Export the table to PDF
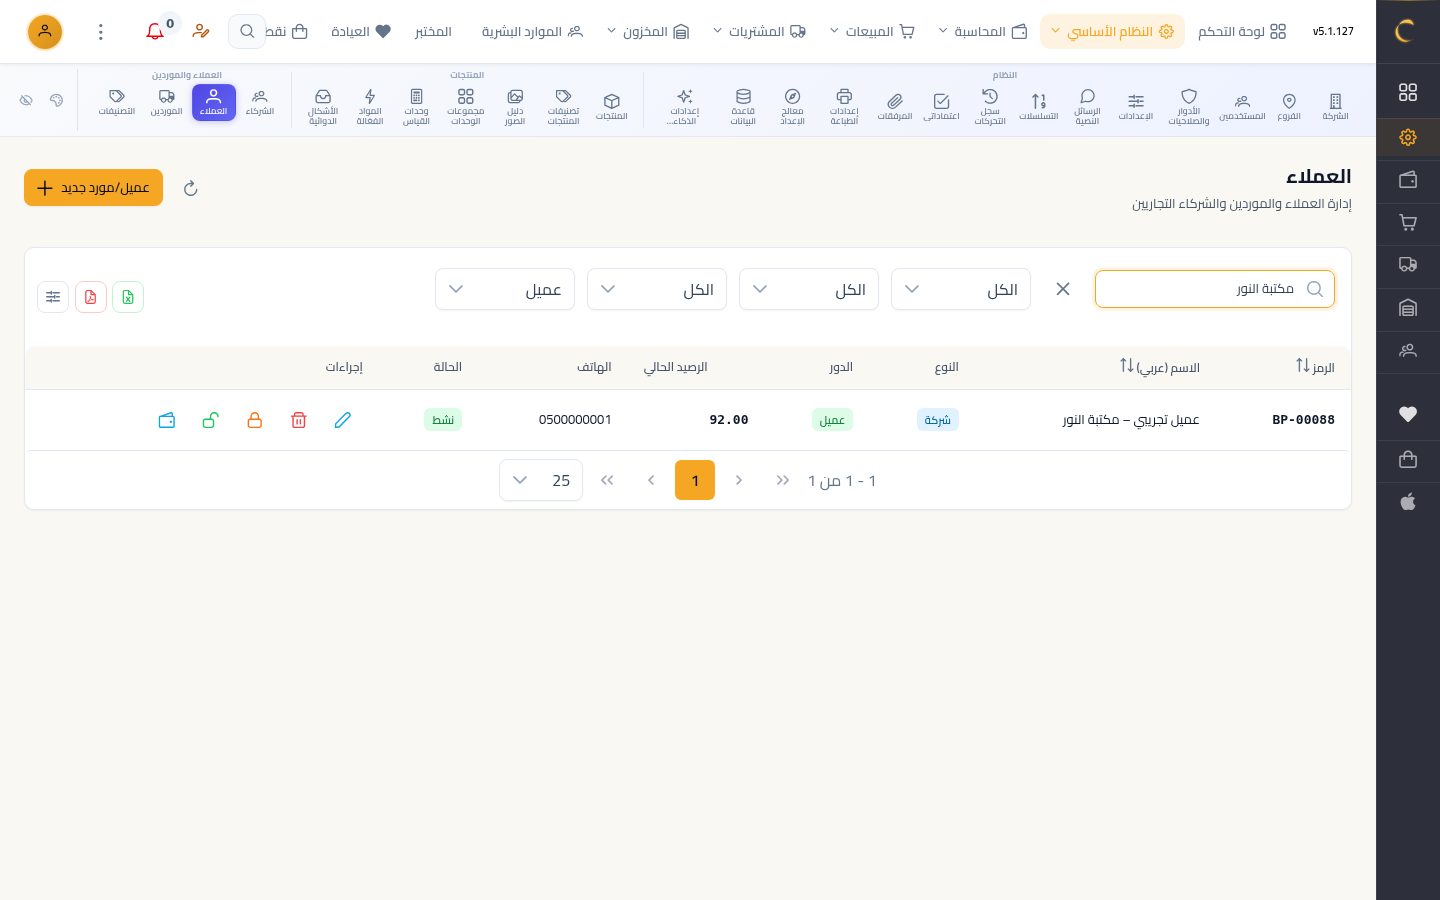Viewport: 1440px width, 900px height. tap(91, 297)
